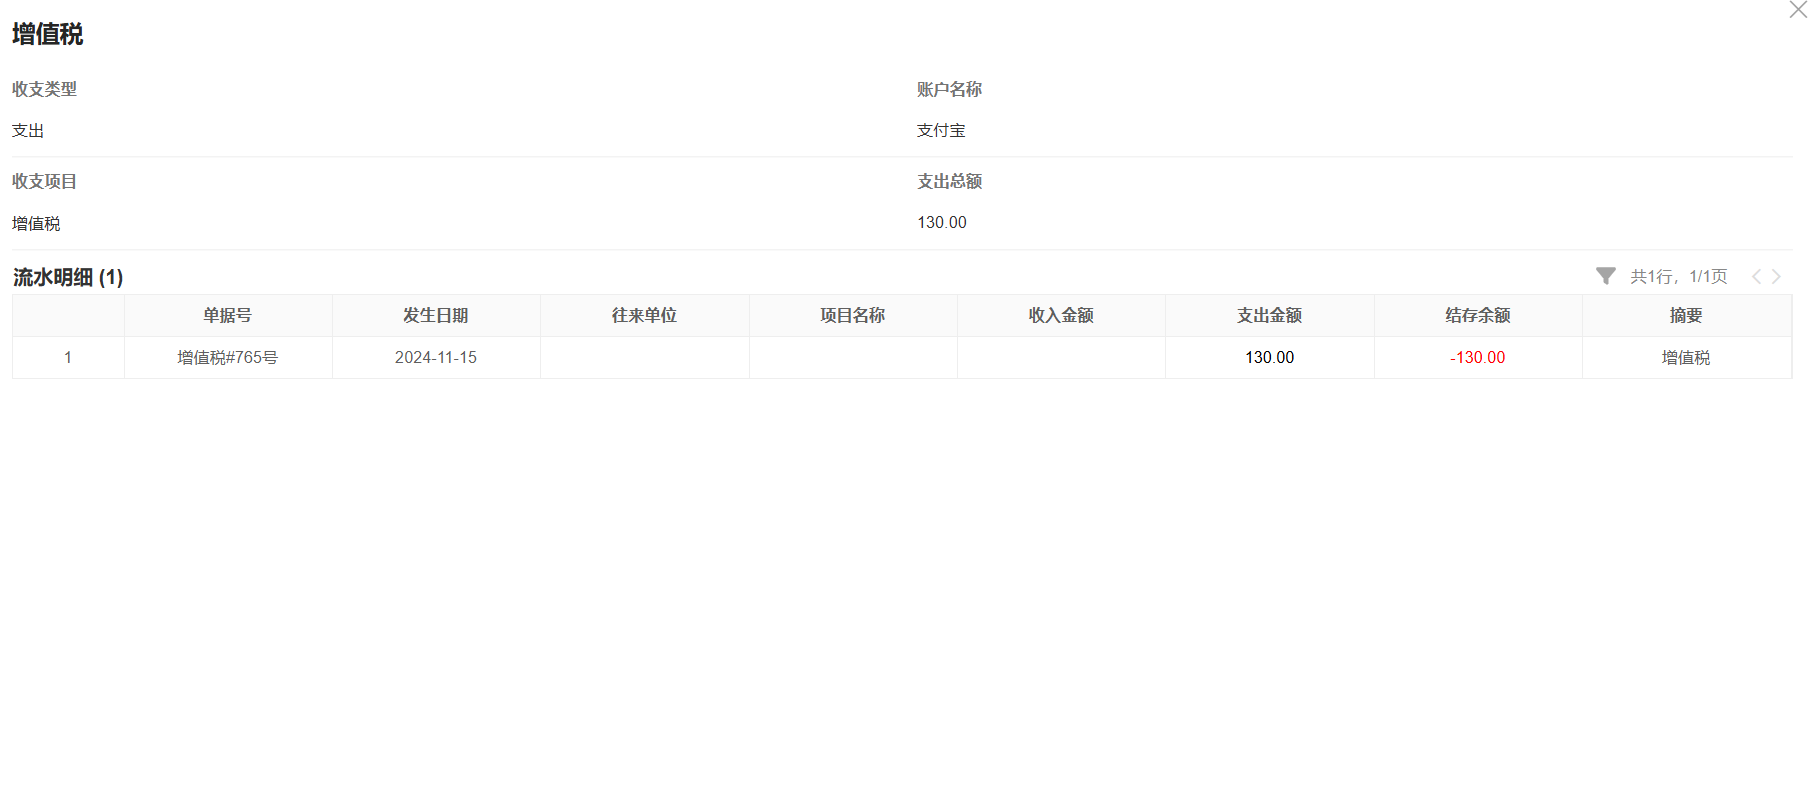This screenshot has width=1810, height=793.
Task: Select row number 1 in the table
Action: coord(68,358)
